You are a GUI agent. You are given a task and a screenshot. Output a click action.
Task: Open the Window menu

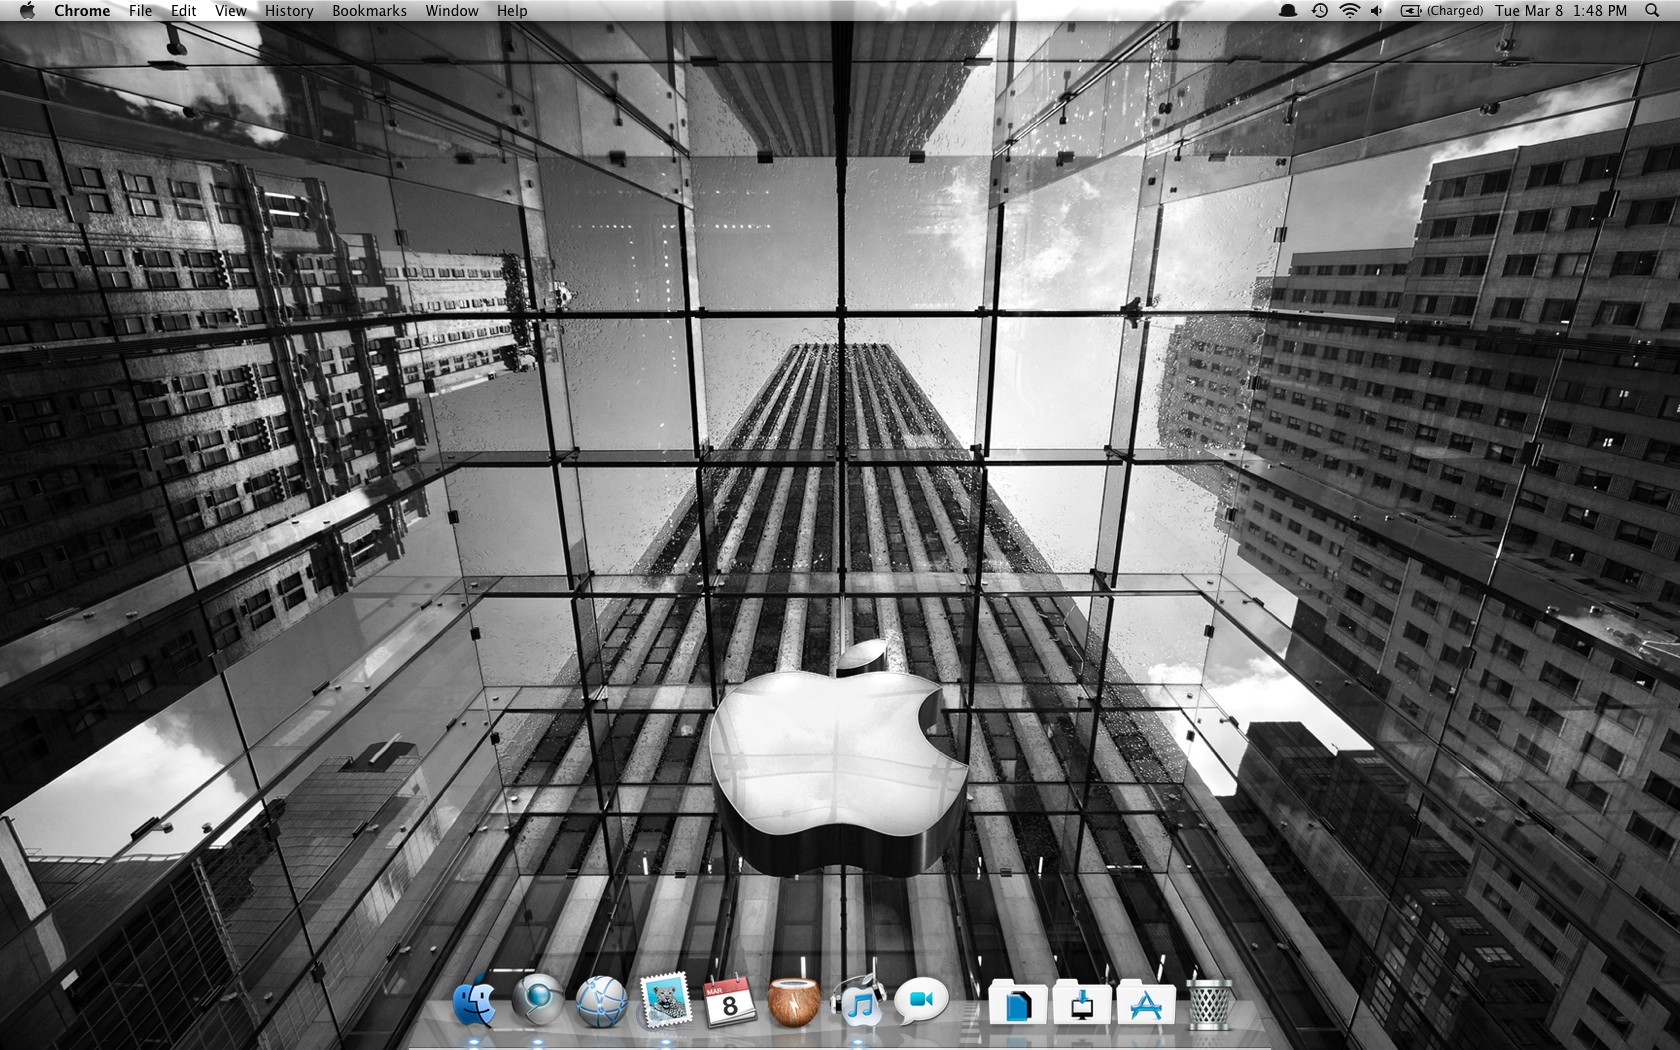coord(452,10)
